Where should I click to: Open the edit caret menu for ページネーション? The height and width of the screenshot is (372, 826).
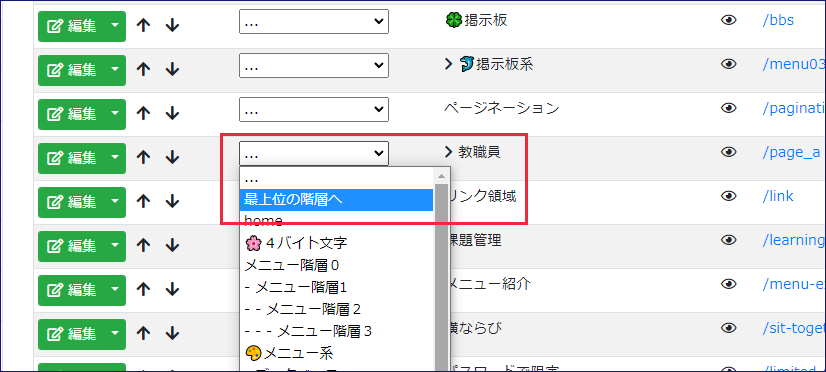pos(115,114)
